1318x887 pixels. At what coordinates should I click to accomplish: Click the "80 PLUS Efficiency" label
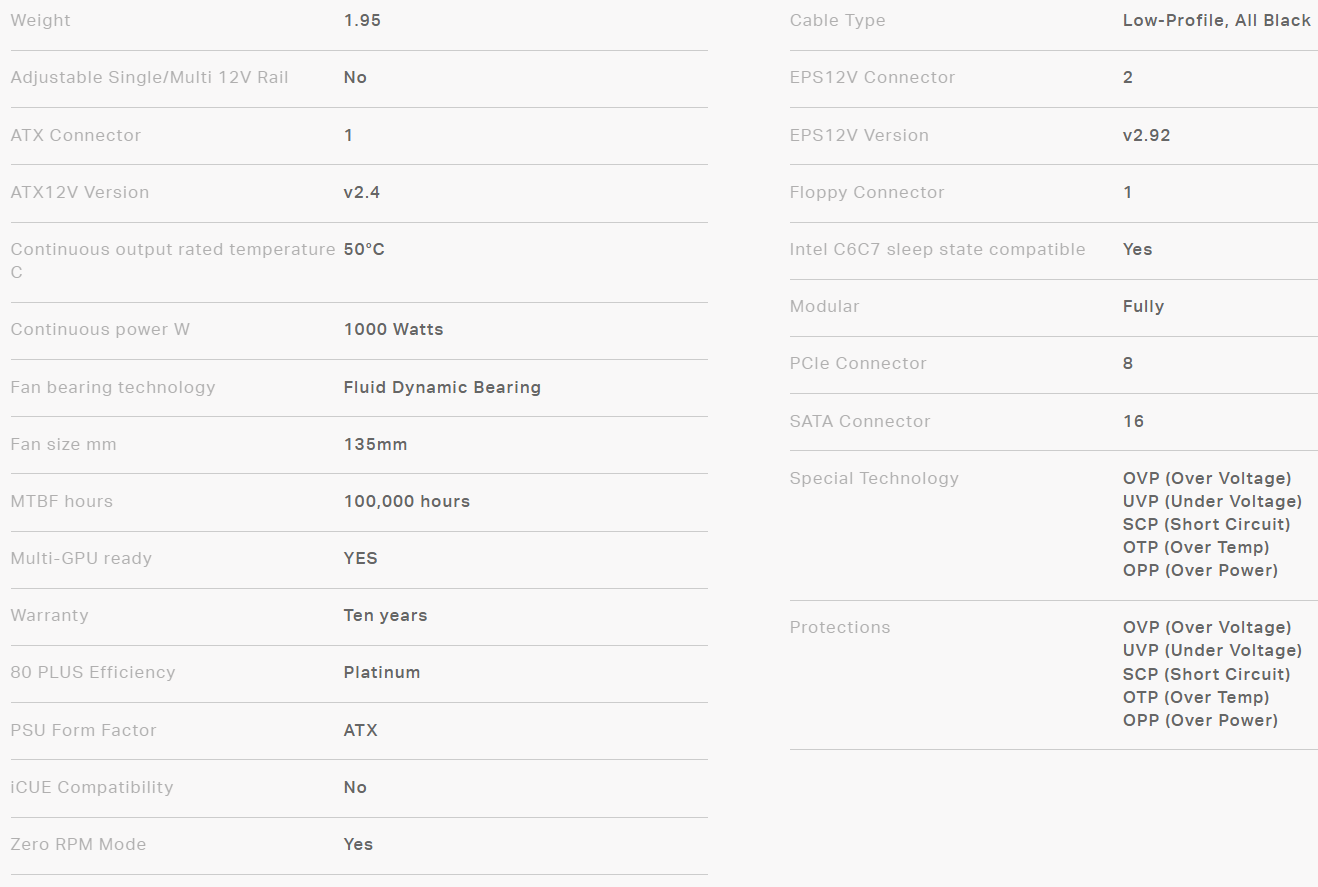click(93, 672)
